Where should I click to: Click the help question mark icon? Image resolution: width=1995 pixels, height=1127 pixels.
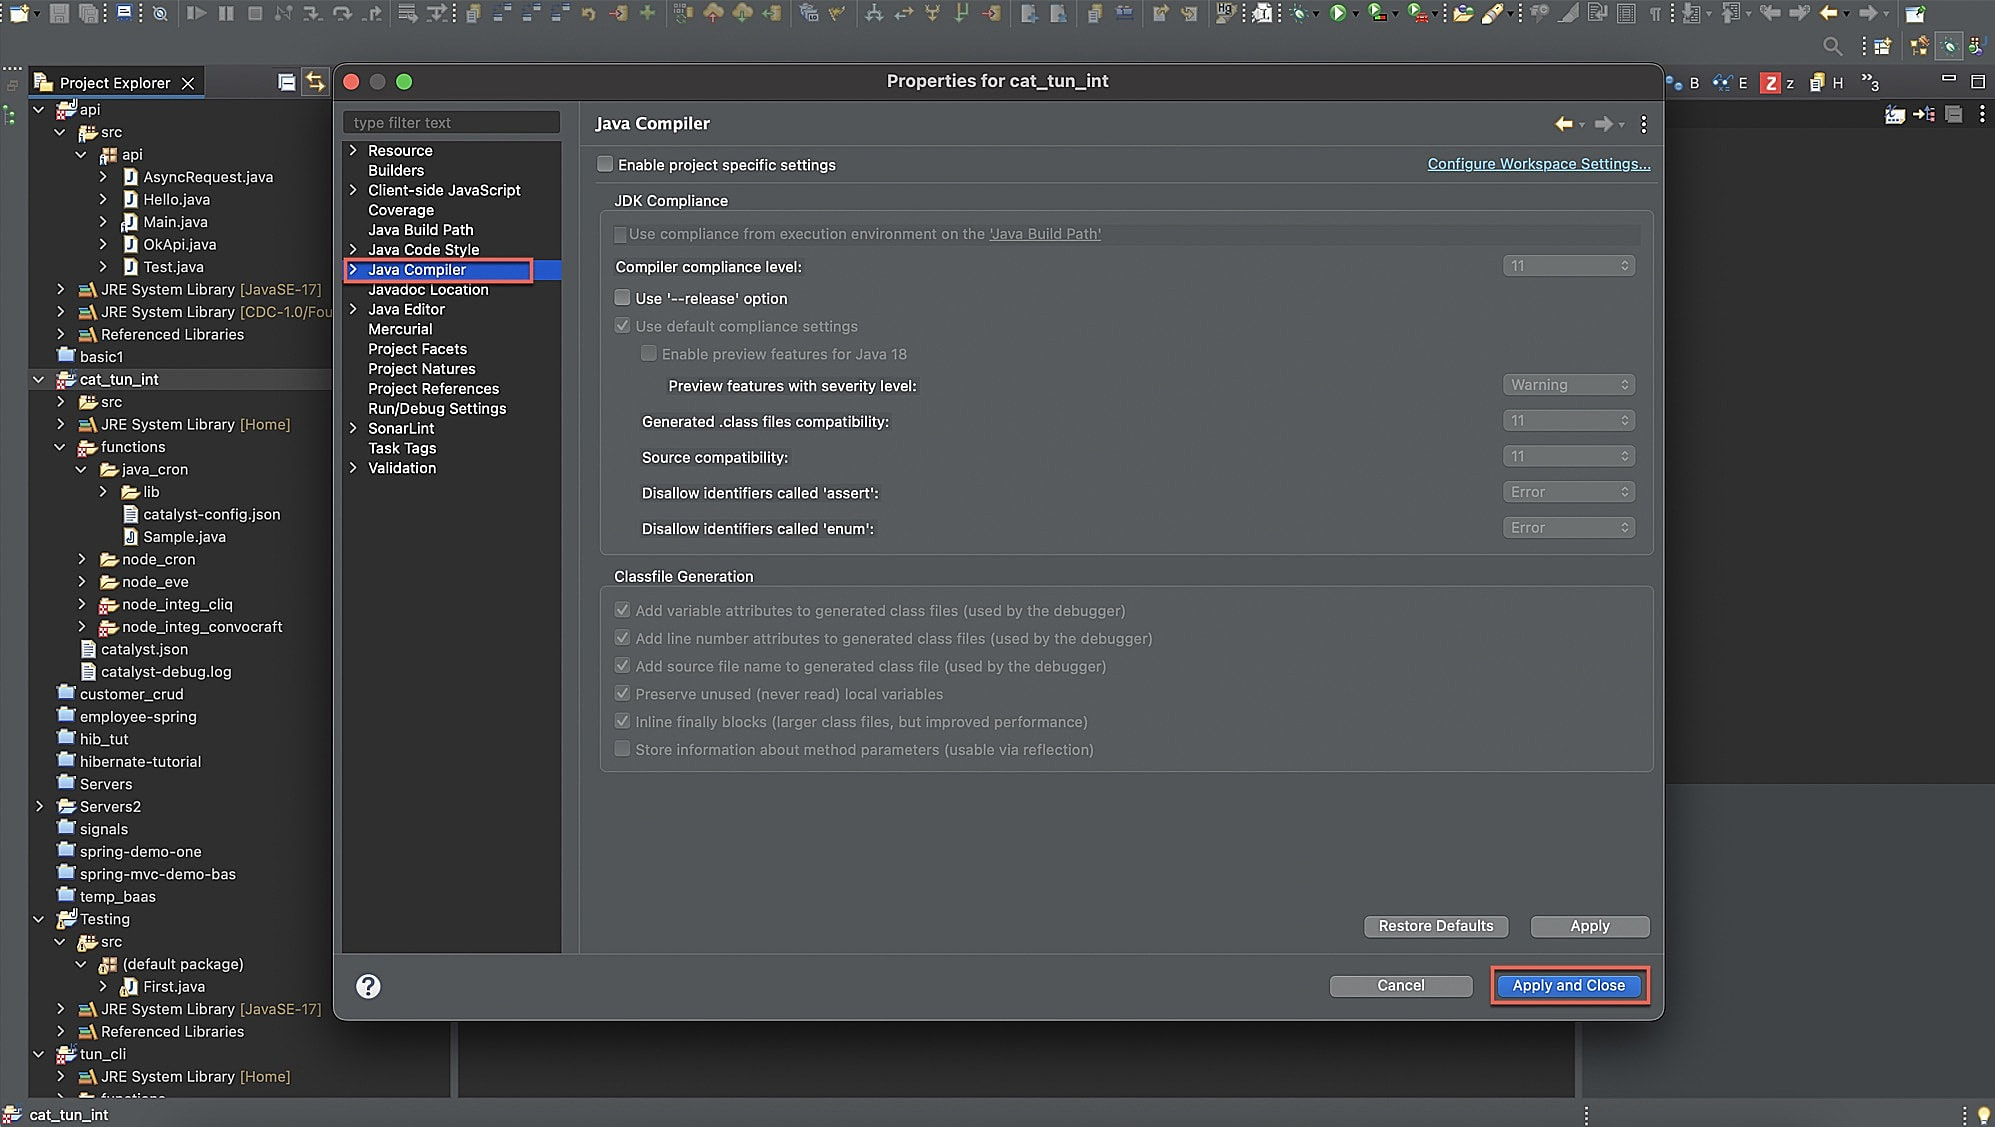coord(367,986)
